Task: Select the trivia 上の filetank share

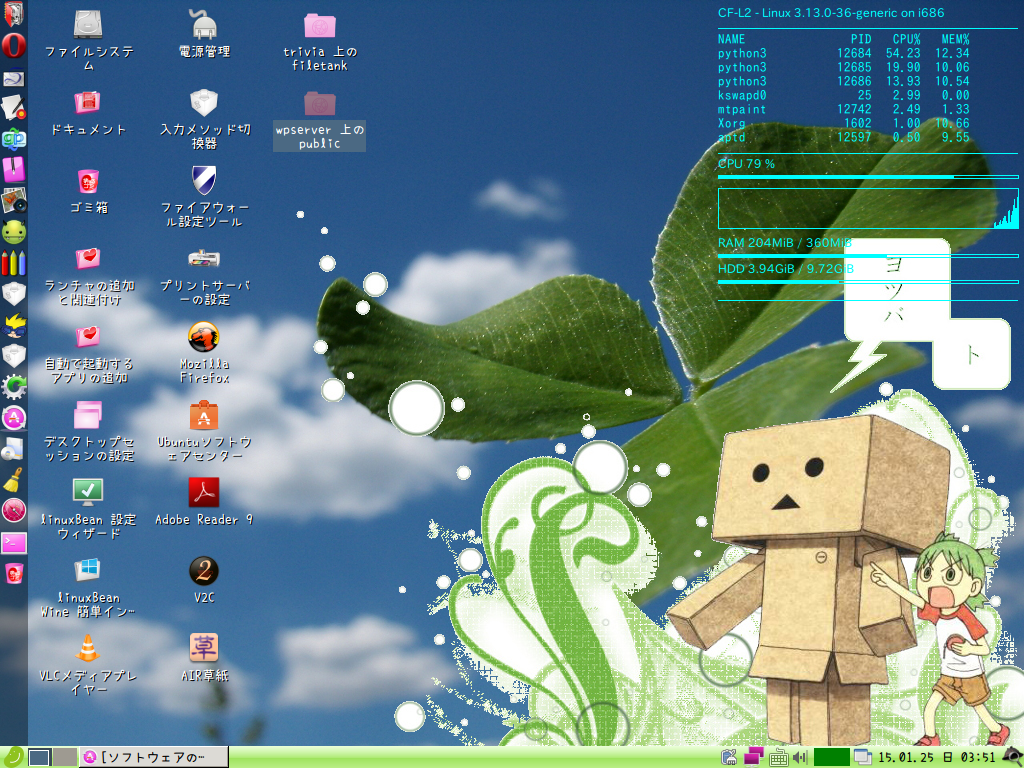Action: (x=320, y=42)
